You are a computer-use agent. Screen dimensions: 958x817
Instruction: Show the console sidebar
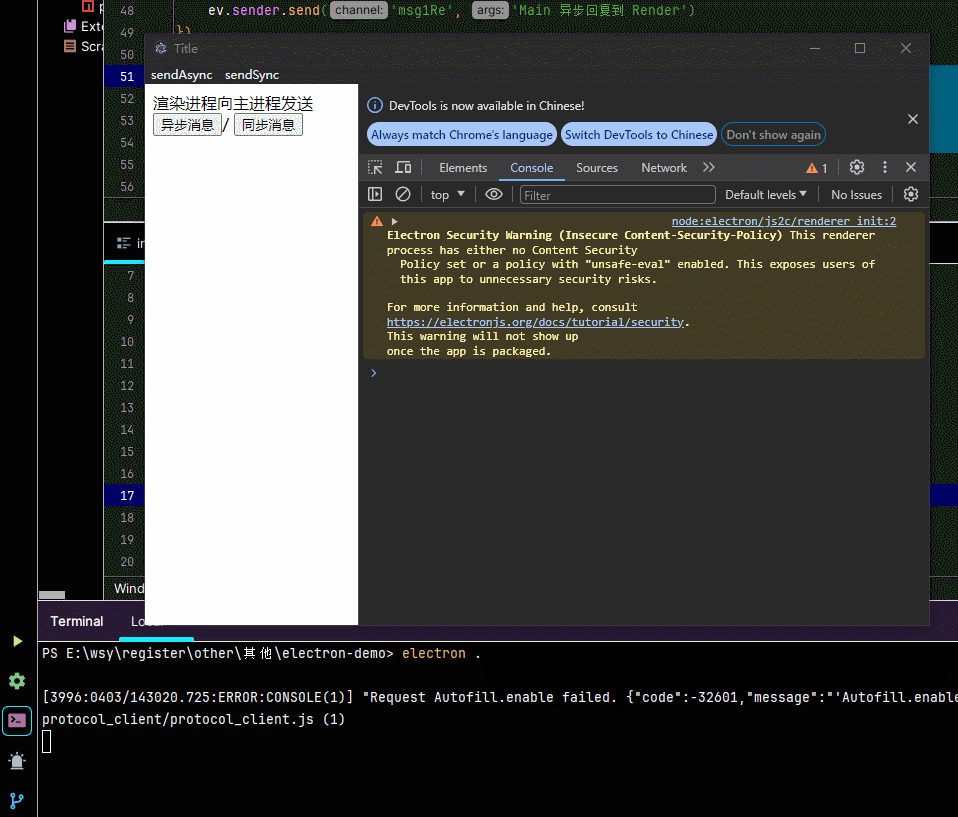point(375,194)
